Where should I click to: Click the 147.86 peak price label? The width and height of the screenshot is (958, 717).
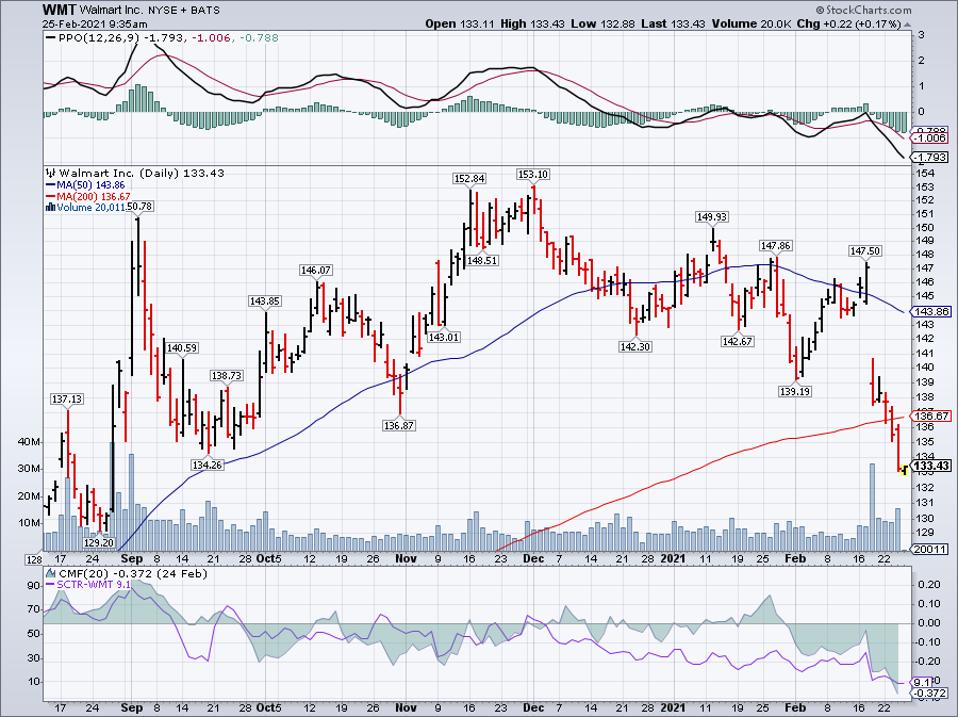click(775, 246)
